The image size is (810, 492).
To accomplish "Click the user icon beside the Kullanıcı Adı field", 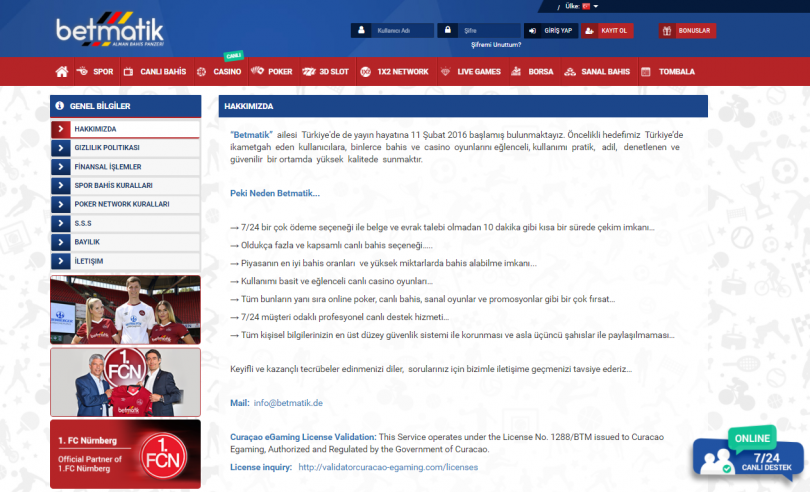I will click(362, 30).
